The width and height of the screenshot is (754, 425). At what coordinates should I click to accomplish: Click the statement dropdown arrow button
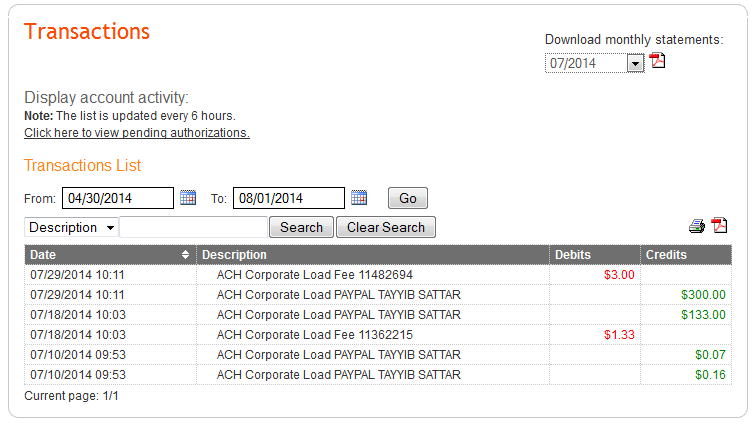[635, 63]
